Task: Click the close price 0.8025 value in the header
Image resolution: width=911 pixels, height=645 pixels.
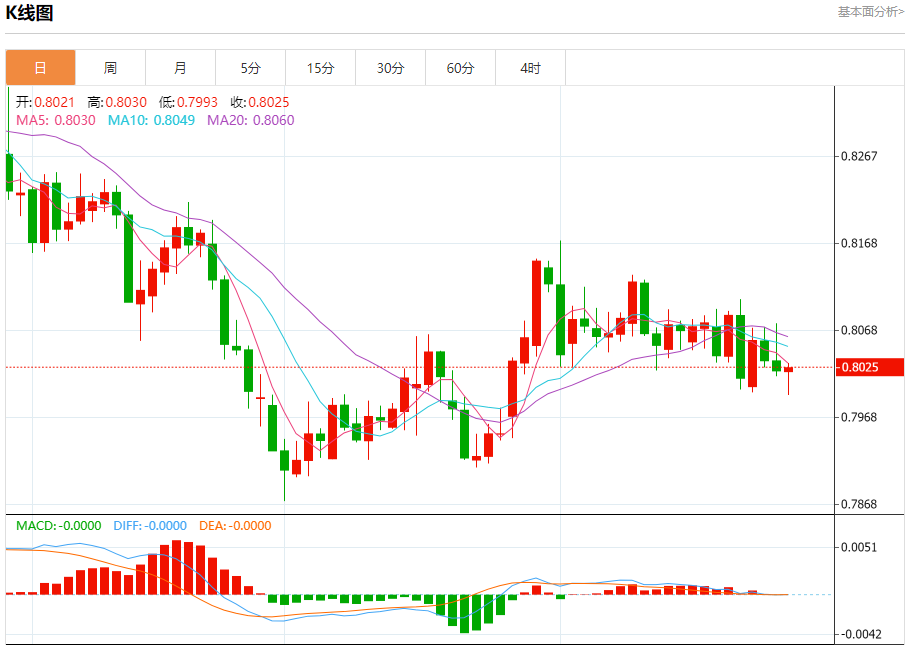Action: [x=269, y=102]
